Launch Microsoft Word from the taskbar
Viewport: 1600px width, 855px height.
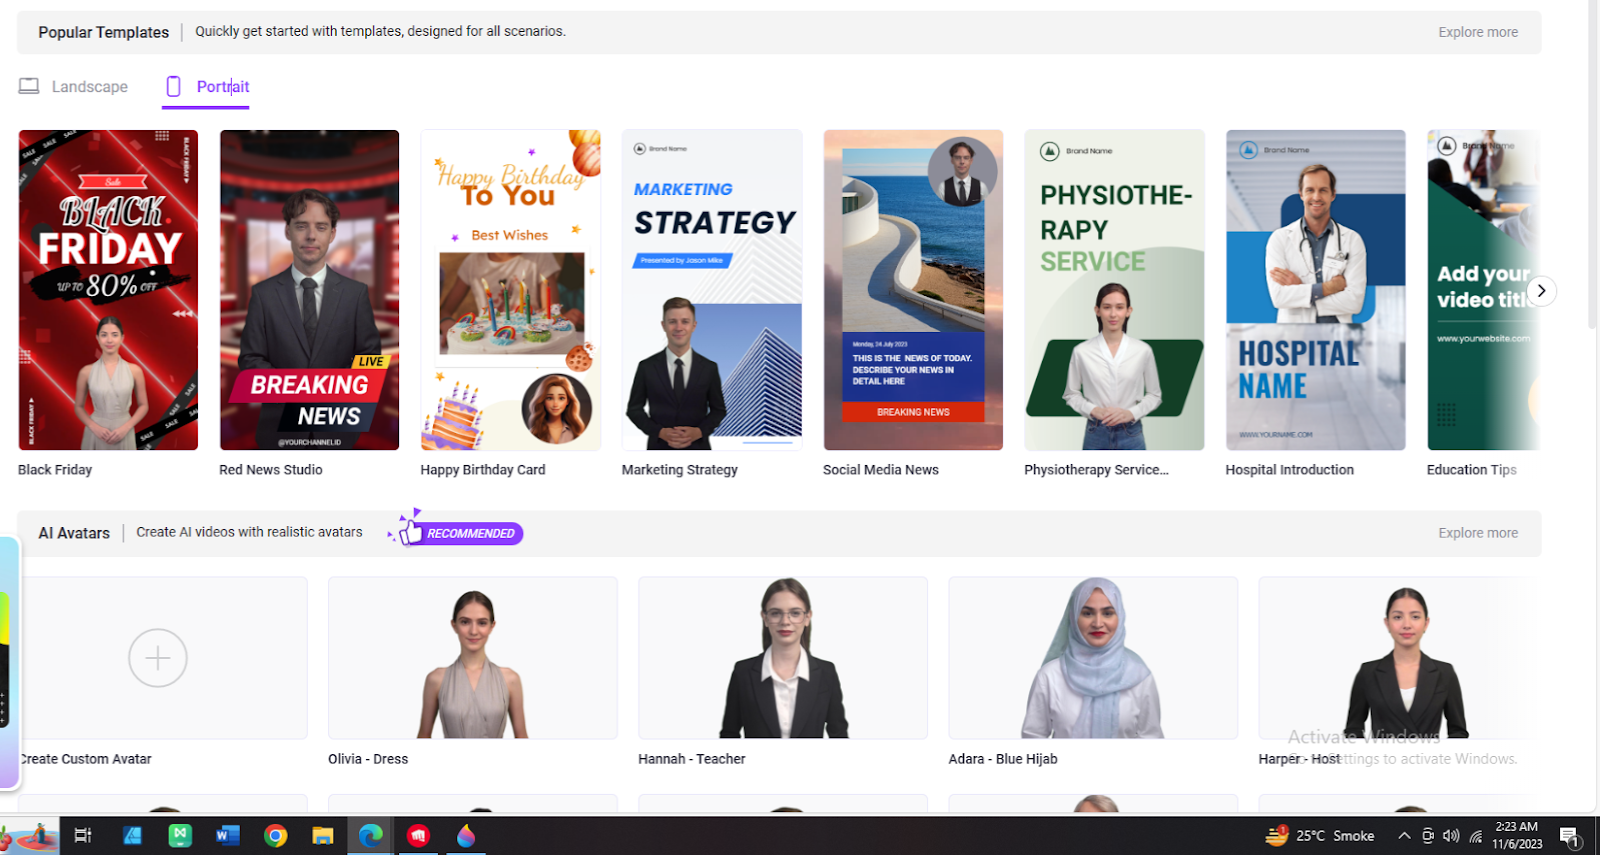(x=228, y=835)
